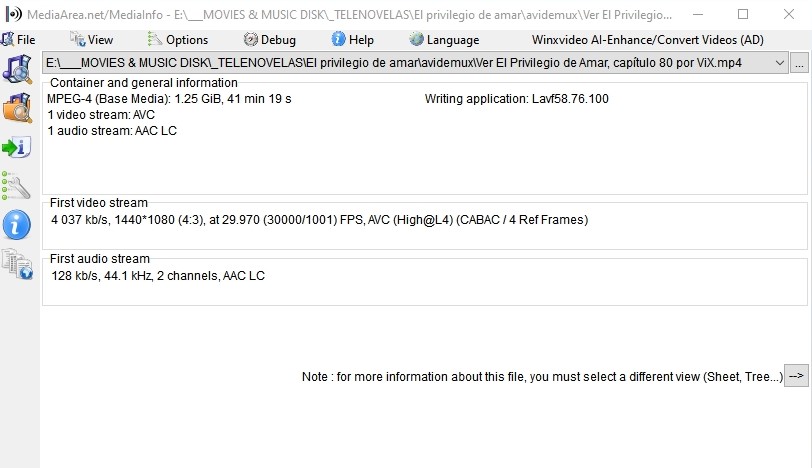Open Preferences via the wrench sidebar icon
812x468 pixels.
click(x=18, y=185)
